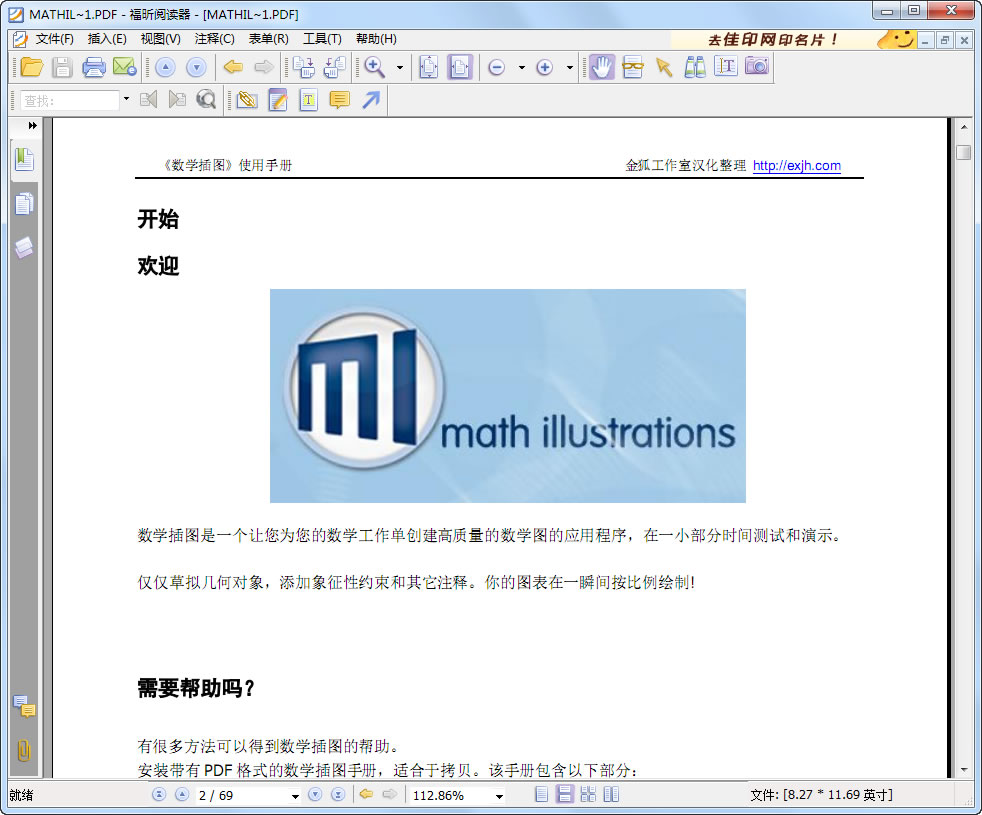Image resolution: width=982 pixels, height=815 pixels.
Task: Open the zoom percentage dropdown
Action: click(499, 796)
